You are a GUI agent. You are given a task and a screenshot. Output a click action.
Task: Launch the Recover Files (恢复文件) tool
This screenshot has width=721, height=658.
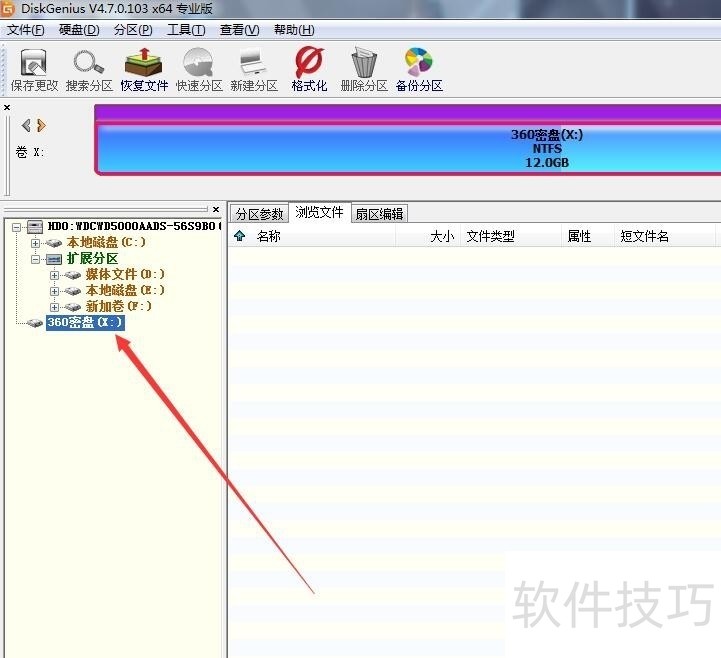pos(144,69)
